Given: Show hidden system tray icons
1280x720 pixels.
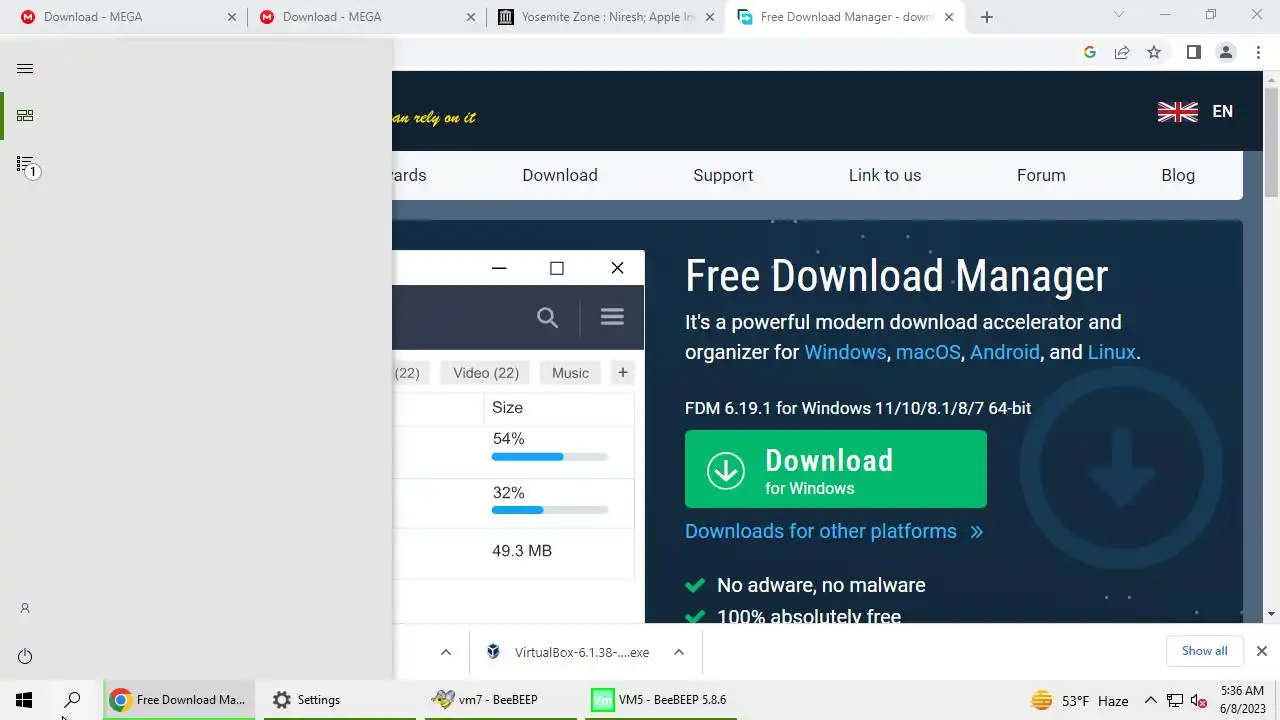Looking at the screenshot, I should pyautogui.click(x=1150, y=701).
